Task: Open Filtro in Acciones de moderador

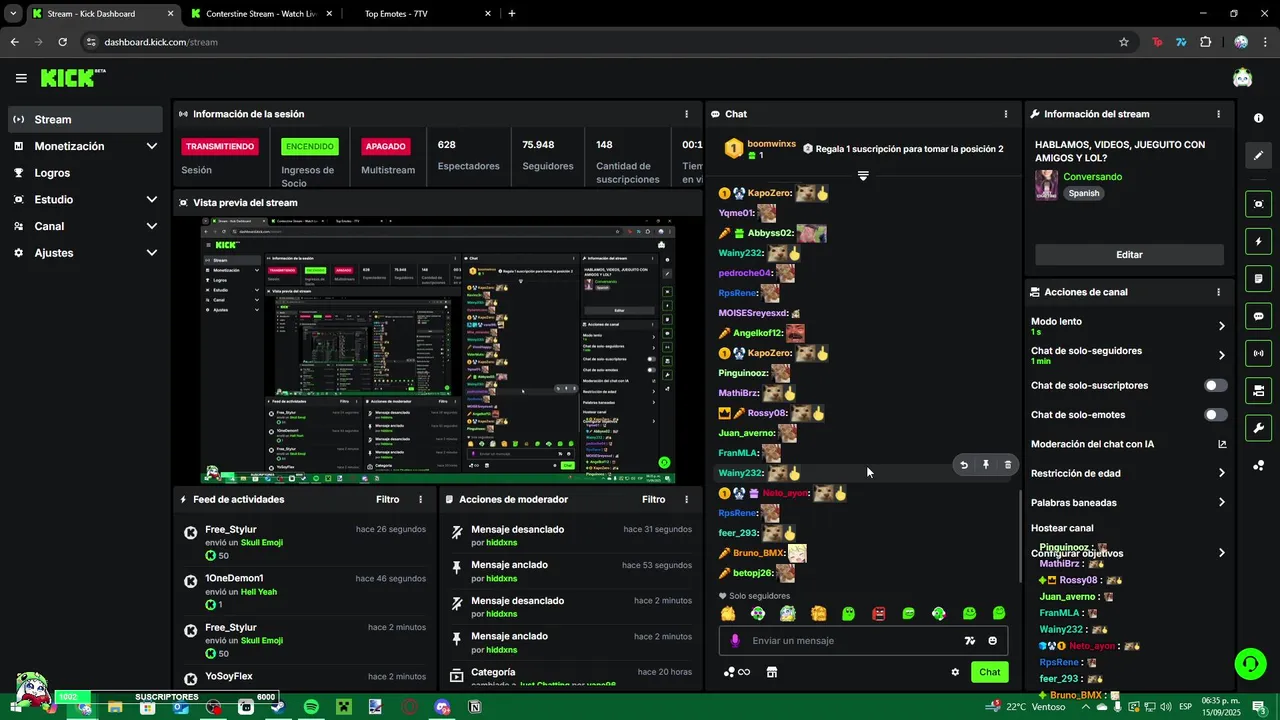Action: tap(654, 499)
